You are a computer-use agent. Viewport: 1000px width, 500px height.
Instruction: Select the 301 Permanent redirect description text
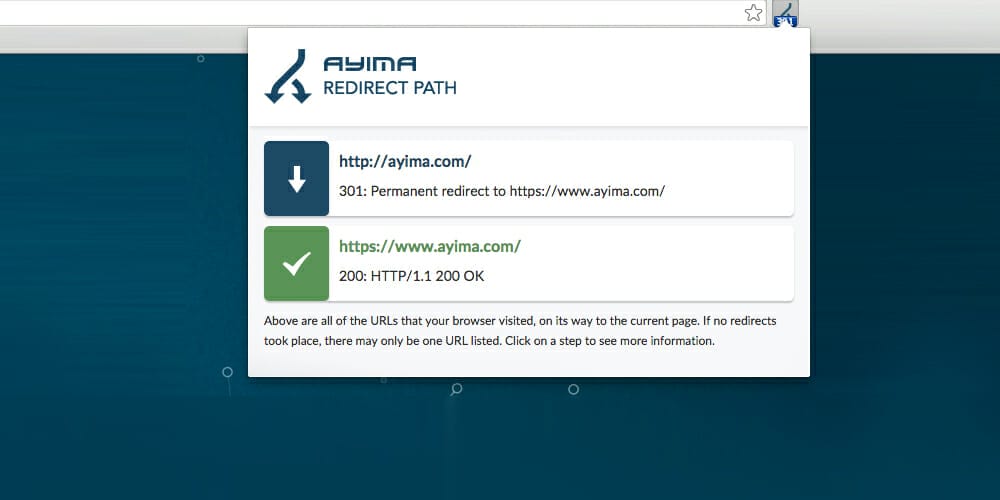[x=502, y=191]
